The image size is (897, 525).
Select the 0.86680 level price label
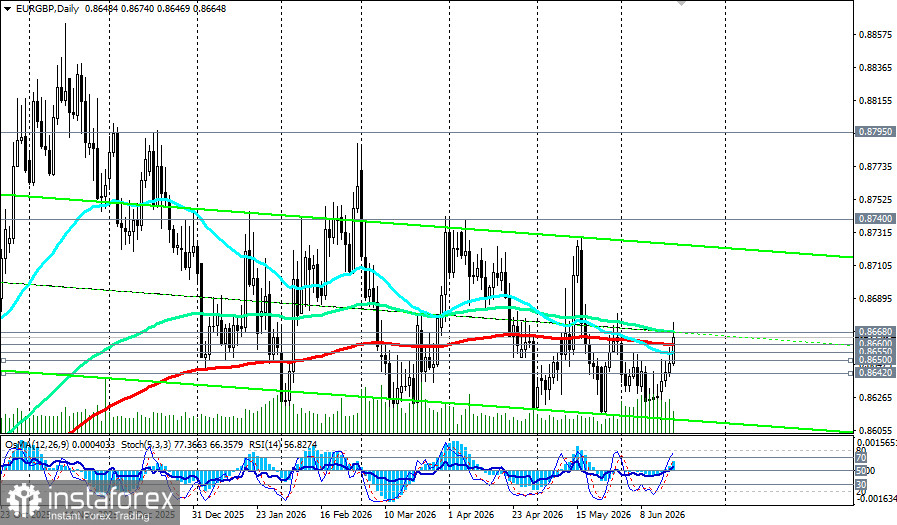click(875, 332)
